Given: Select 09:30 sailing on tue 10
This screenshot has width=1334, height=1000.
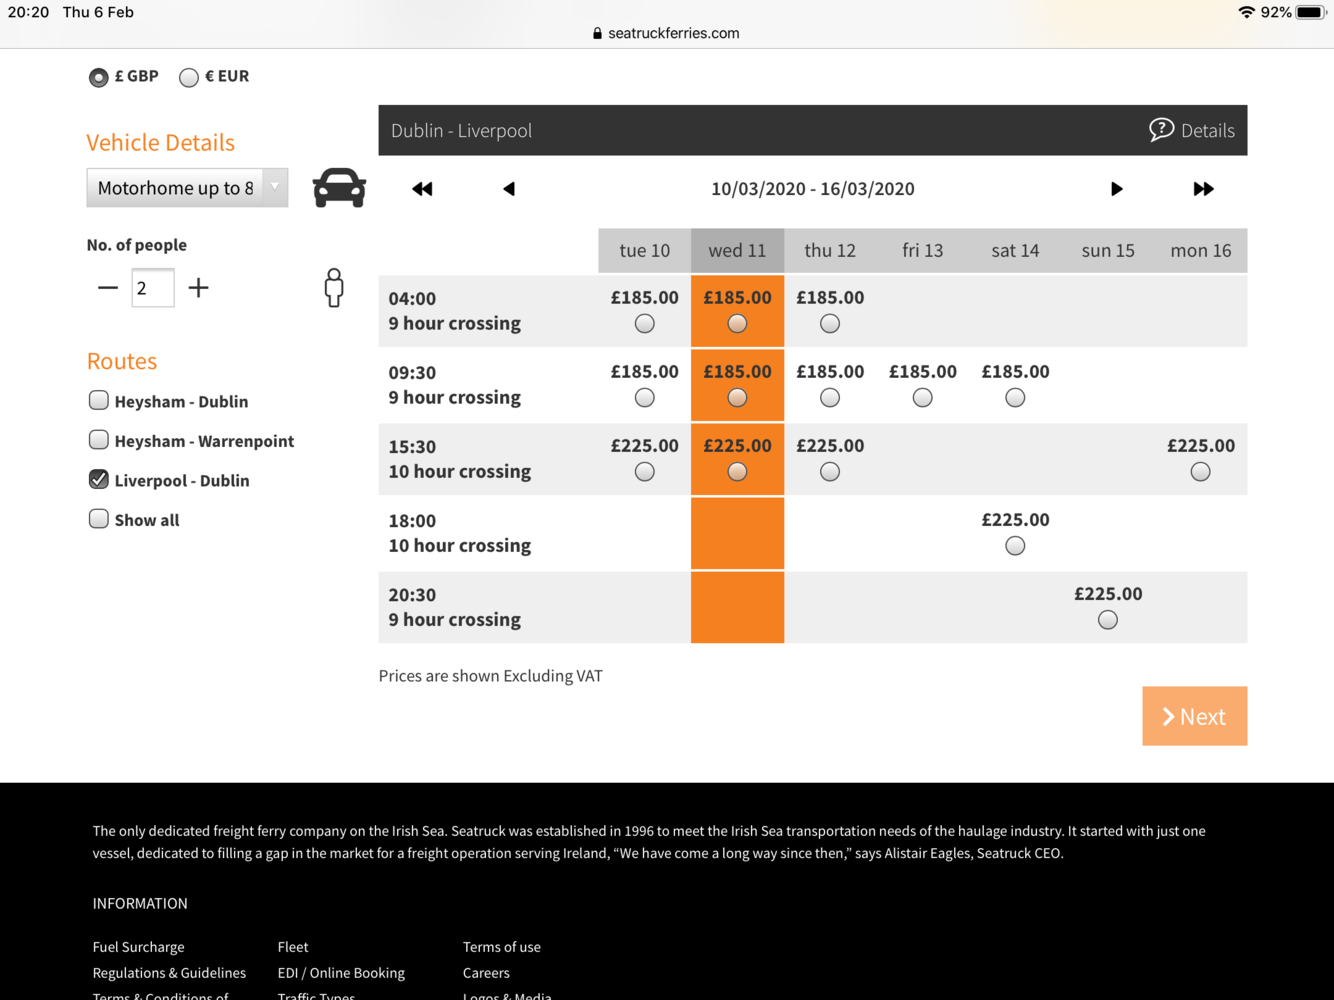Looking at the screenshot, I should pyautogui.click(x=645, y=398).
